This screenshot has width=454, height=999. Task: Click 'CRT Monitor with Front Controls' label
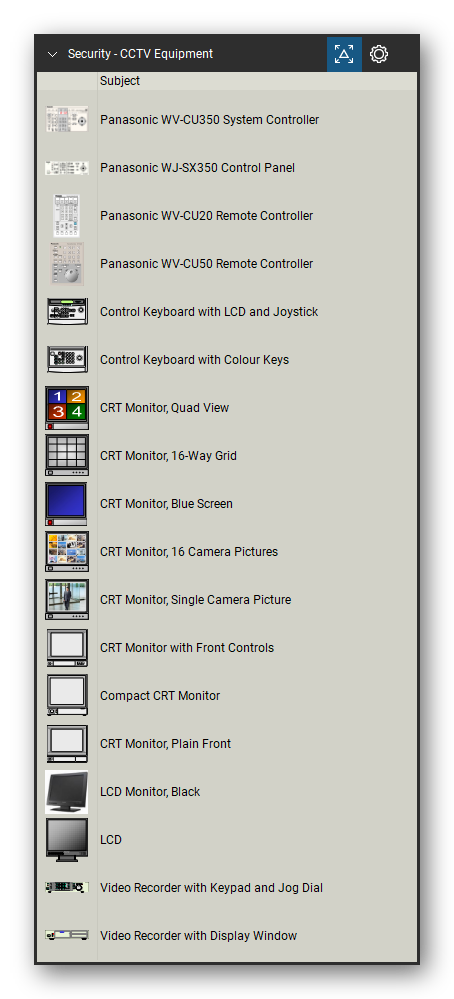click(187, 648)
